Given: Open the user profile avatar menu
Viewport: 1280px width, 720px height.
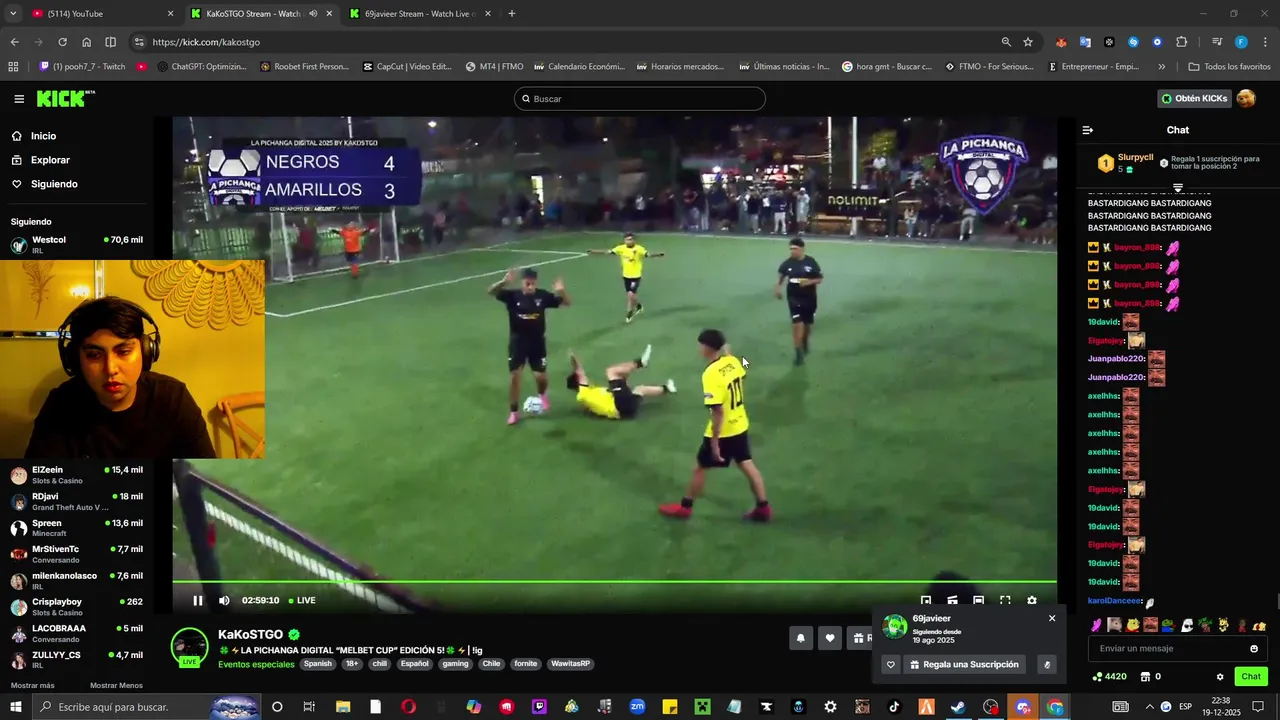Looking at the screenshot, I should coord(1246,98).
